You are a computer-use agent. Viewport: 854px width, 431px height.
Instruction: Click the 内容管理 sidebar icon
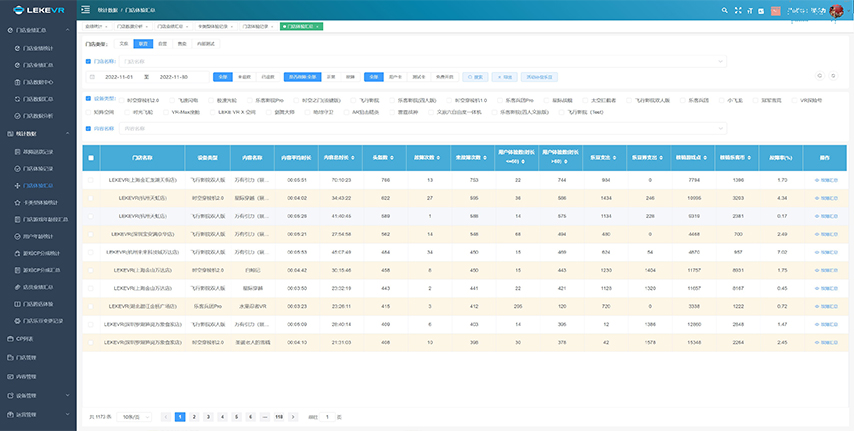pos(10,377)
